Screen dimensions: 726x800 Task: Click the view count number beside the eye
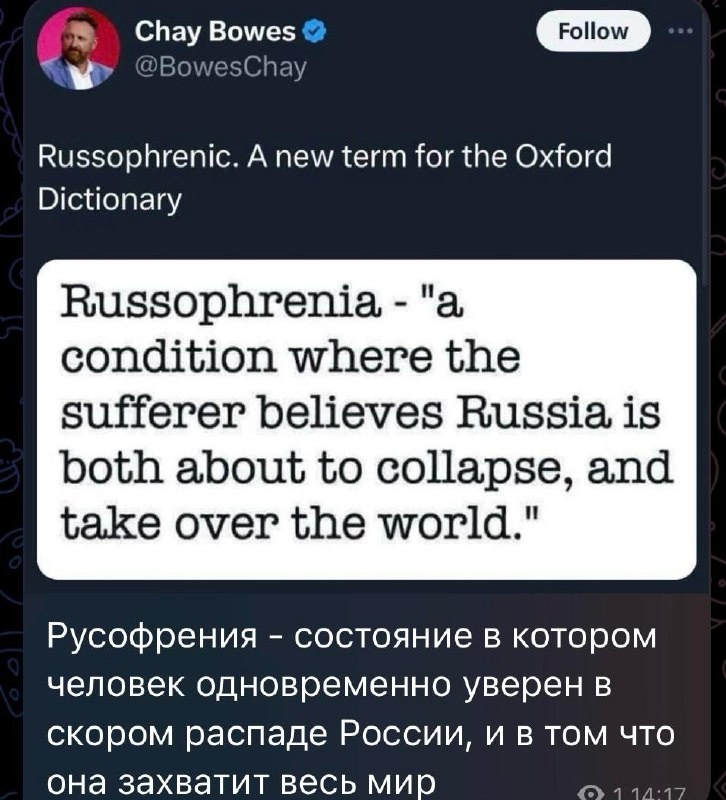click(617, 793)
